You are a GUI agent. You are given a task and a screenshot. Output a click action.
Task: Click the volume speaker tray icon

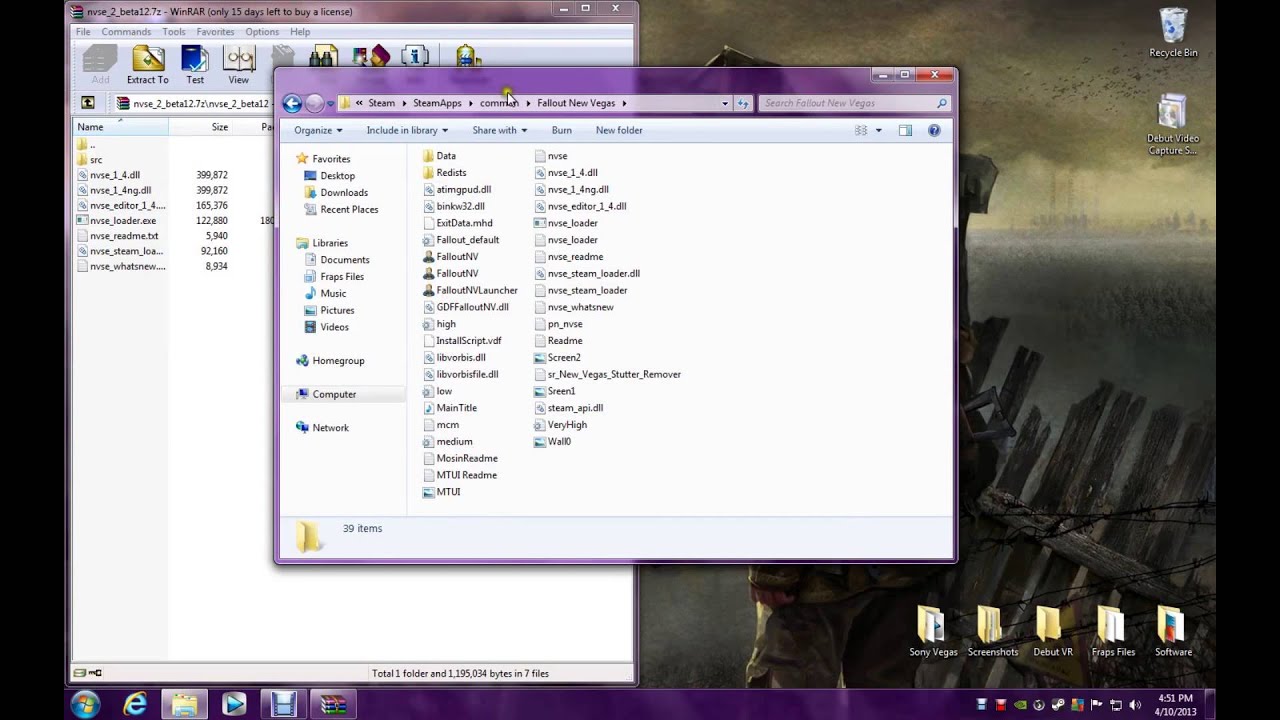[1135, 705]
